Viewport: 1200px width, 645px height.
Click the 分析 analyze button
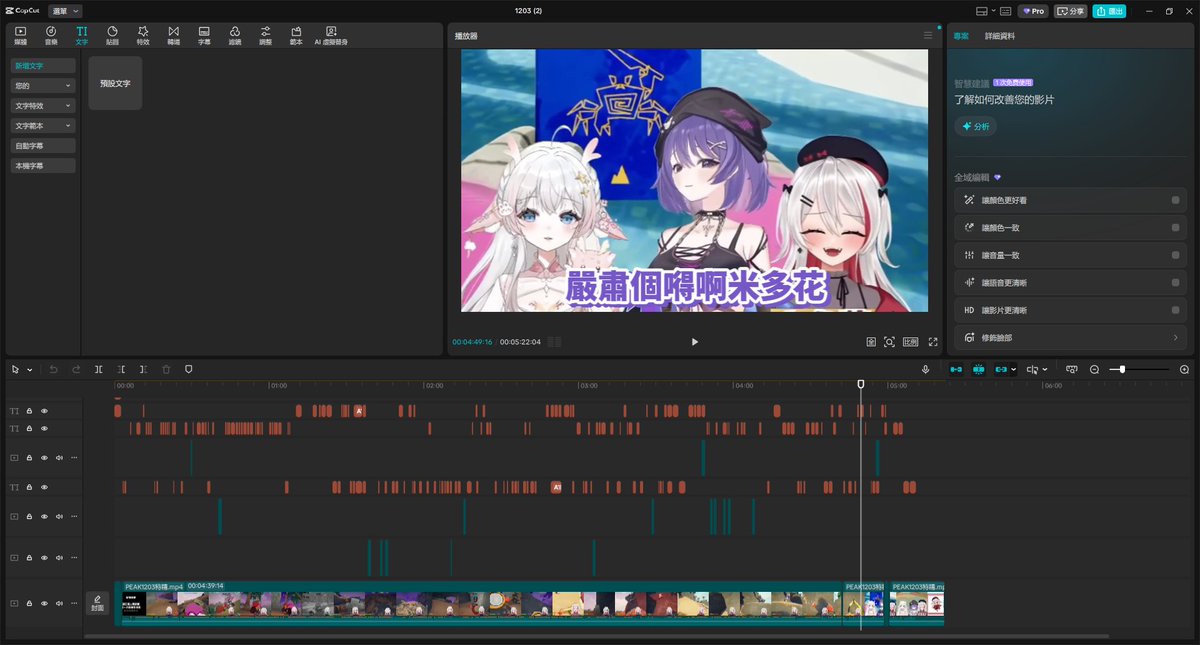pos(976,127)
